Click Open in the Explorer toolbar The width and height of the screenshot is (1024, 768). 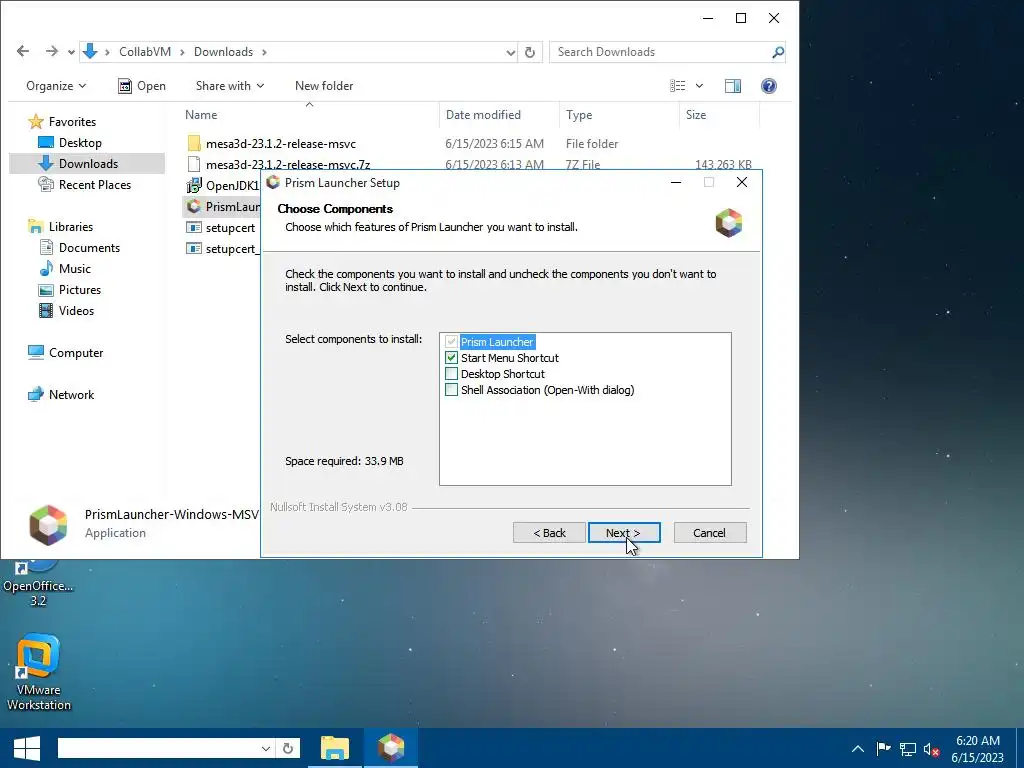point(142,86)
